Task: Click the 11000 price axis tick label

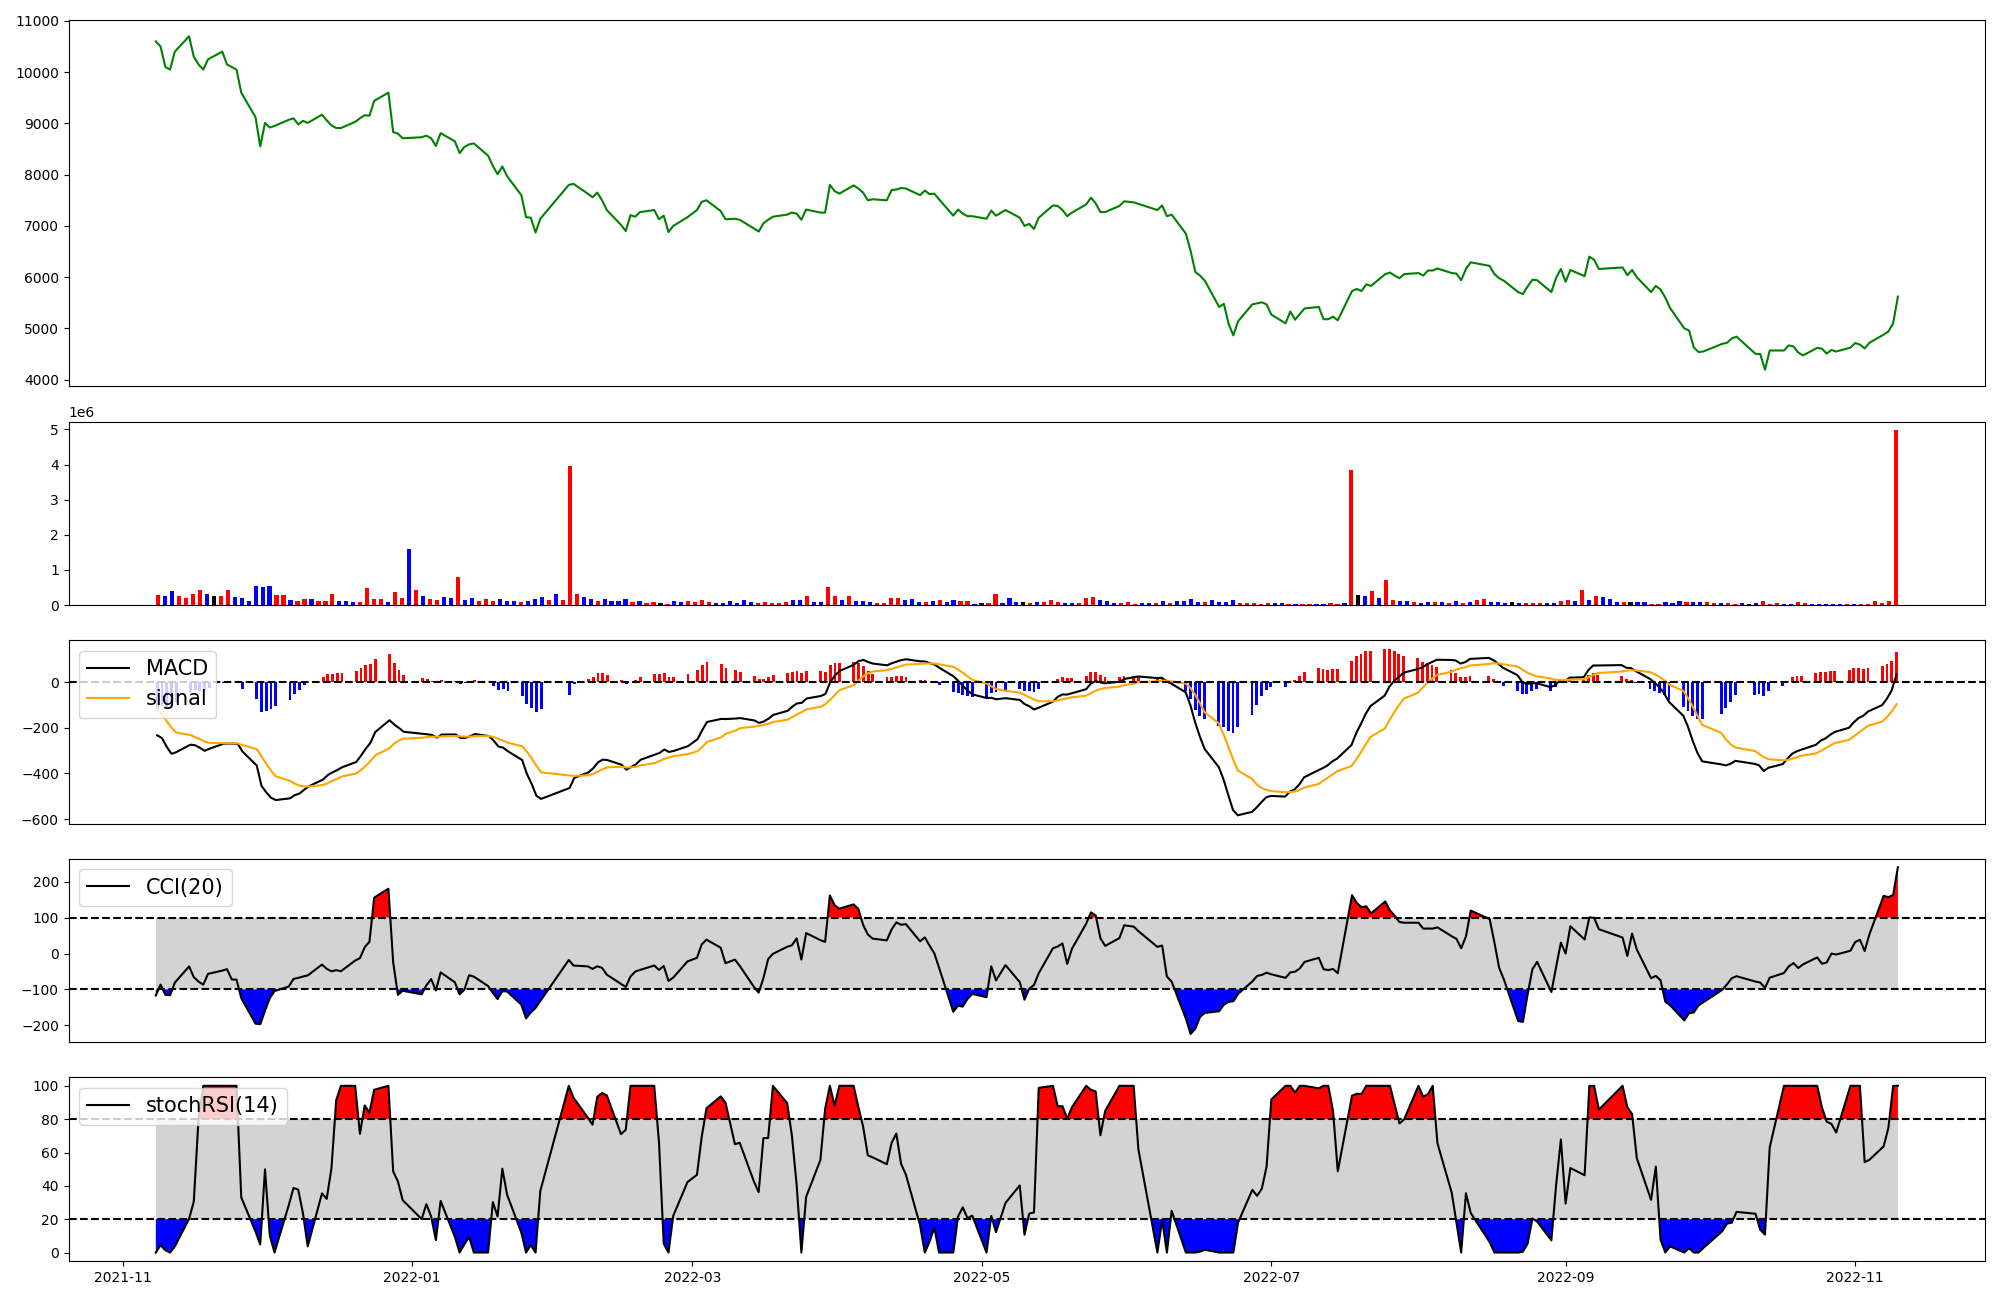Action: pyautogui.click(x=37, y=22)
